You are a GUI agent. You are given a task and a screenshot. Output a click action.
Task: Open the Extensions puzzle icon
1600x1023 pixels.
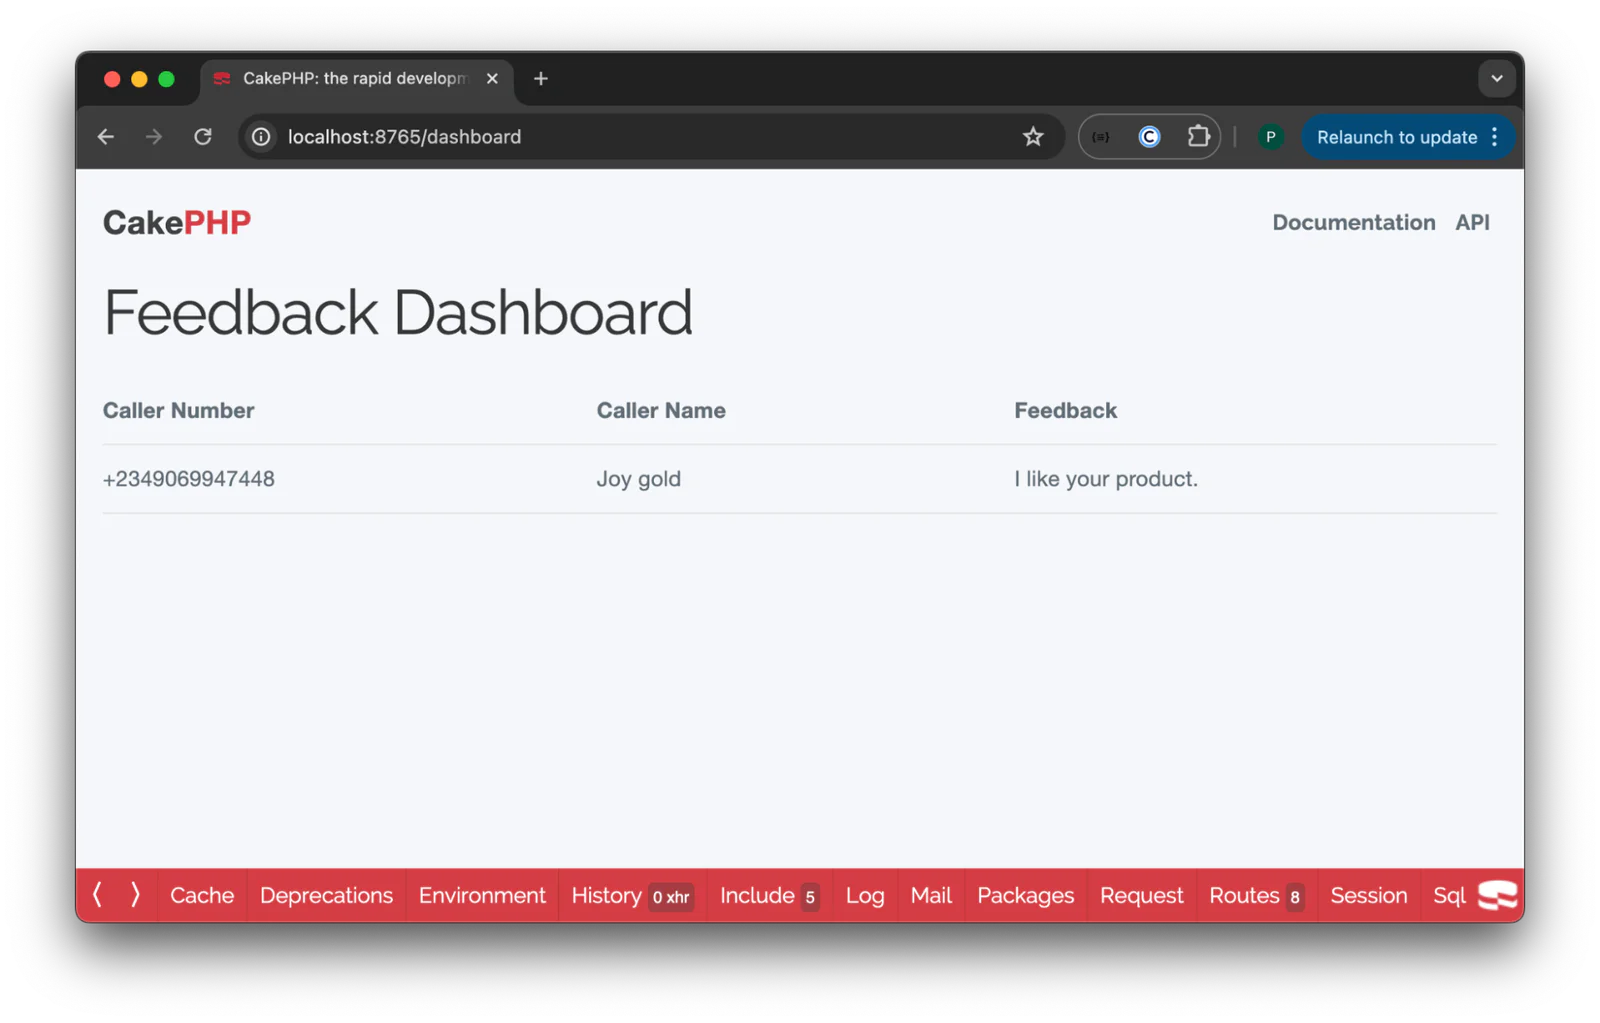pyautogui.click(x=1198, y=137)
